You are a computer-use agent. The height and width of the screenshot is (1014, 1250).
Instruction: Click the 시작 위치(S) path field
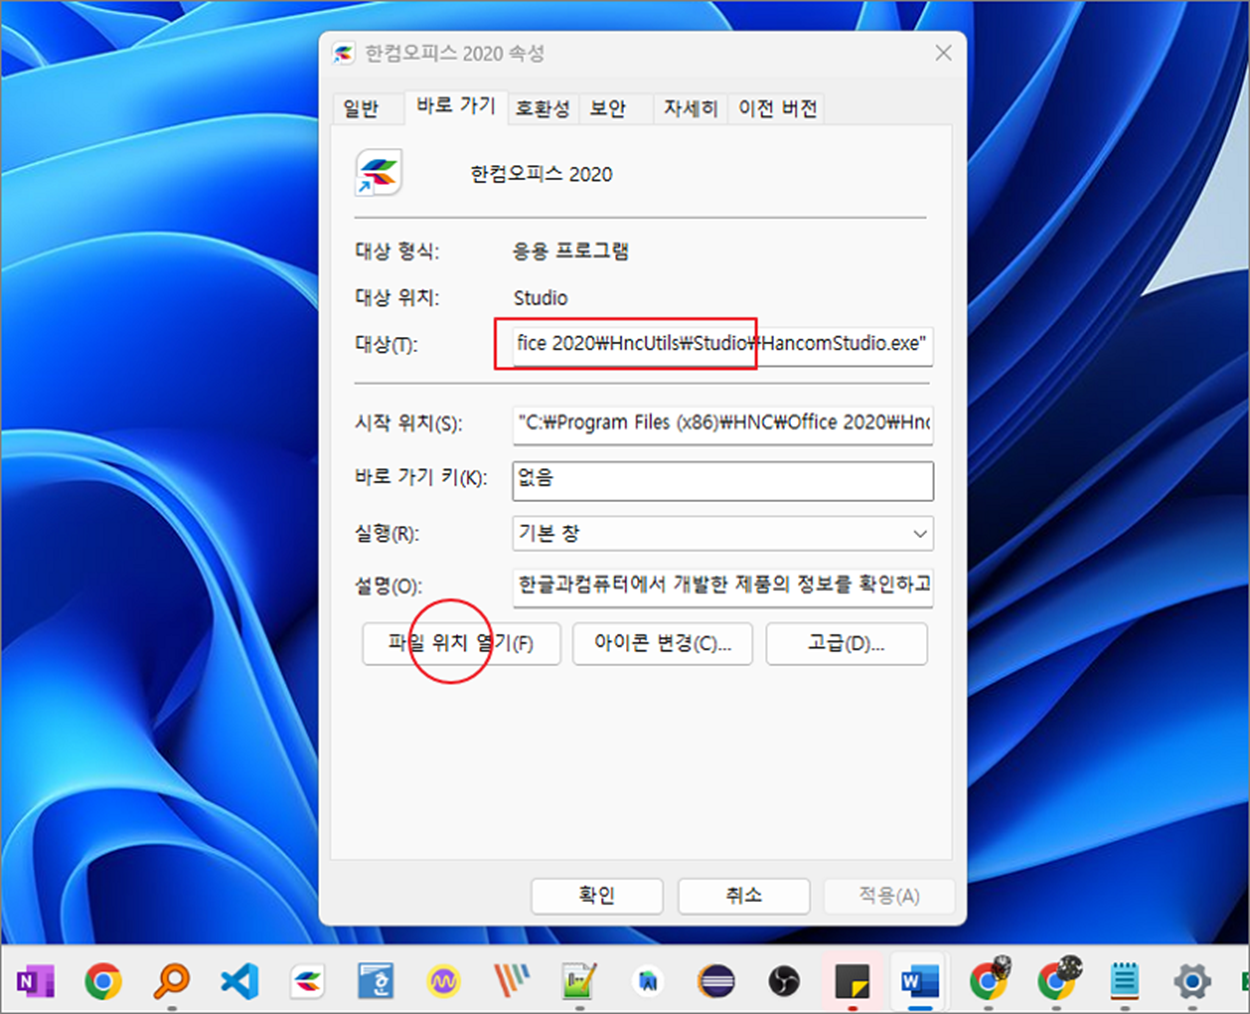pos(723,423)
